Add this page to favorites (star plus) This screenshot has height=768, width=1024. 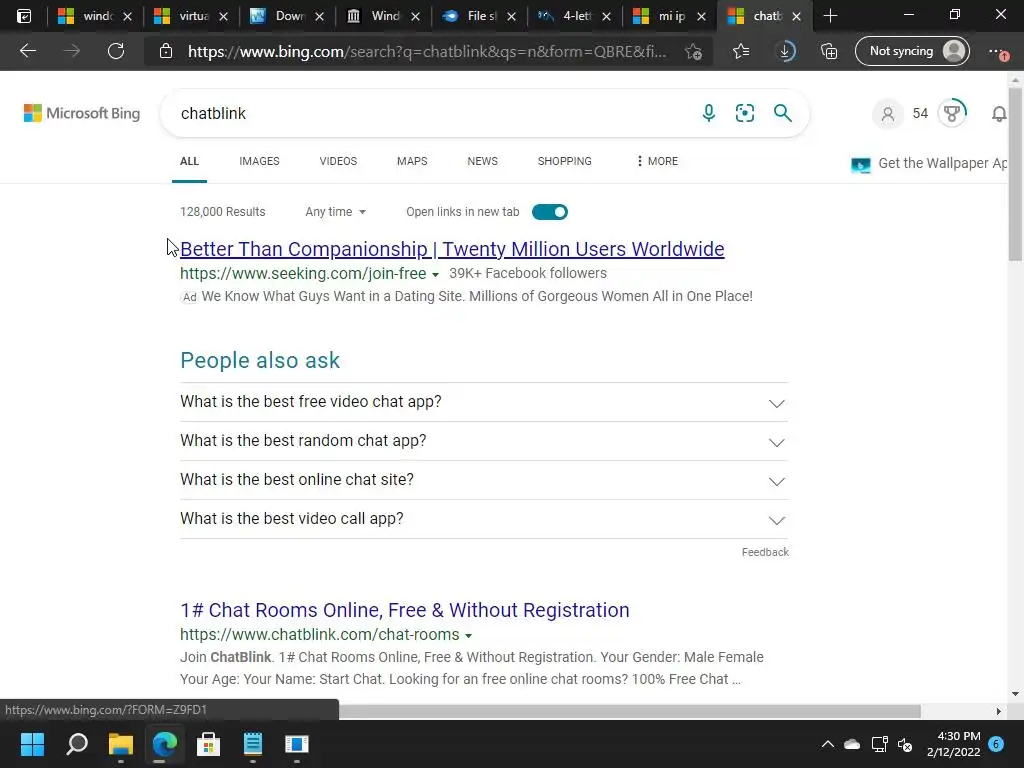pos(694,51)
